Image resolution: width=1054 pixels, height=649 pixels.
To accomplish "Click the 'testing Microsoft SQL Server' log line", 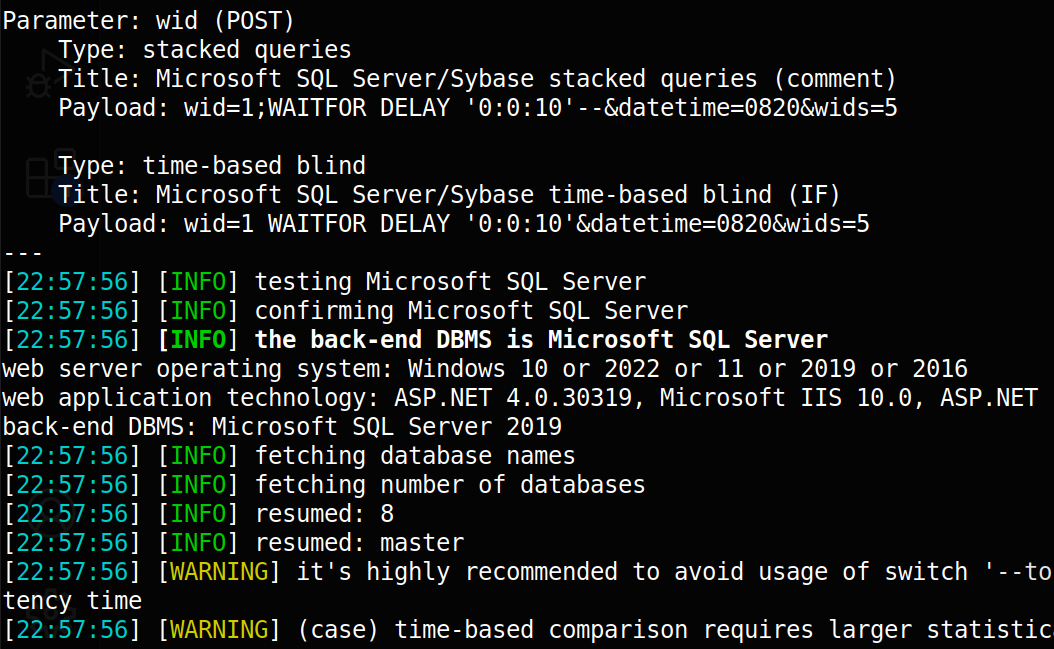I will coord(325,281).
